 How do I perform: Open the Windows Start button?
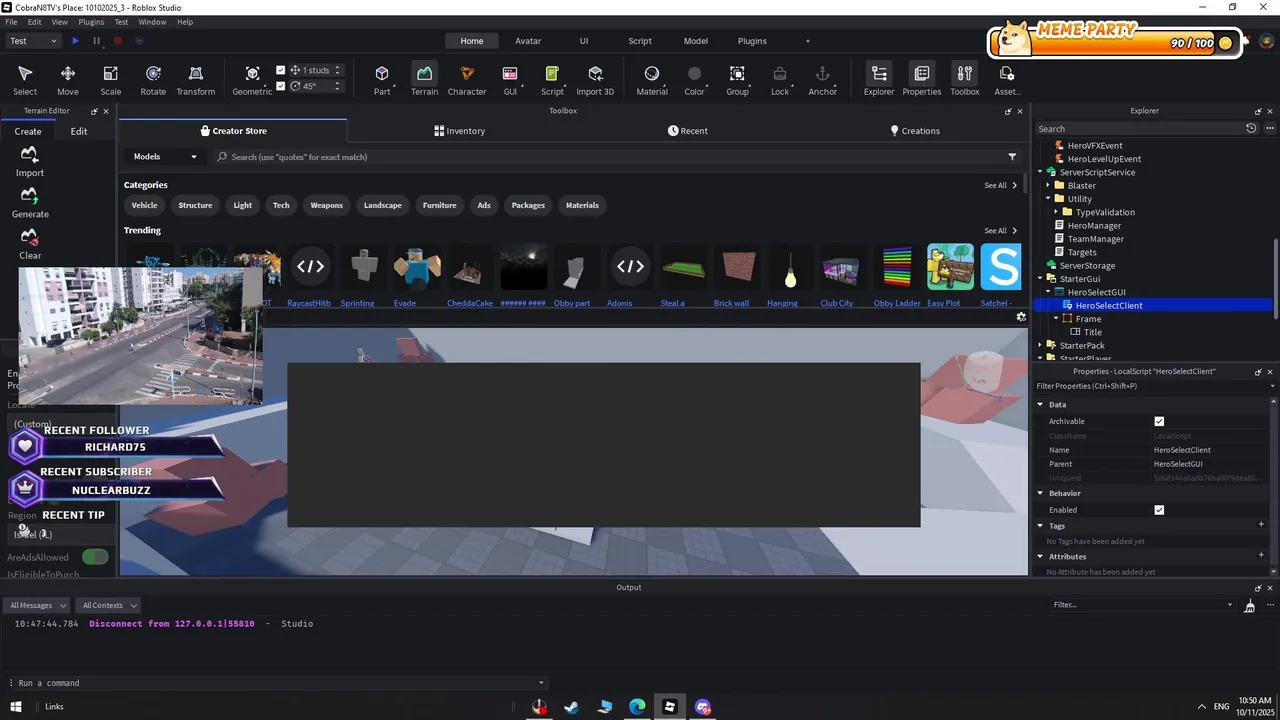pos(16,707)
